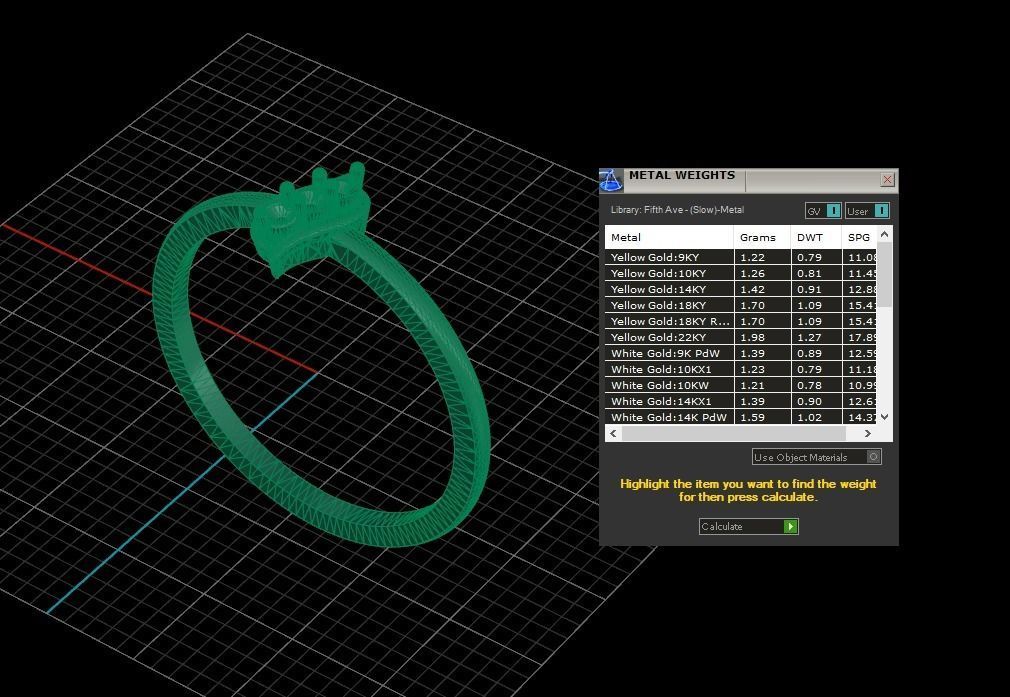Select the Yellow Gold:14KY row
The image size is (1010, 697).
(741, 289)
